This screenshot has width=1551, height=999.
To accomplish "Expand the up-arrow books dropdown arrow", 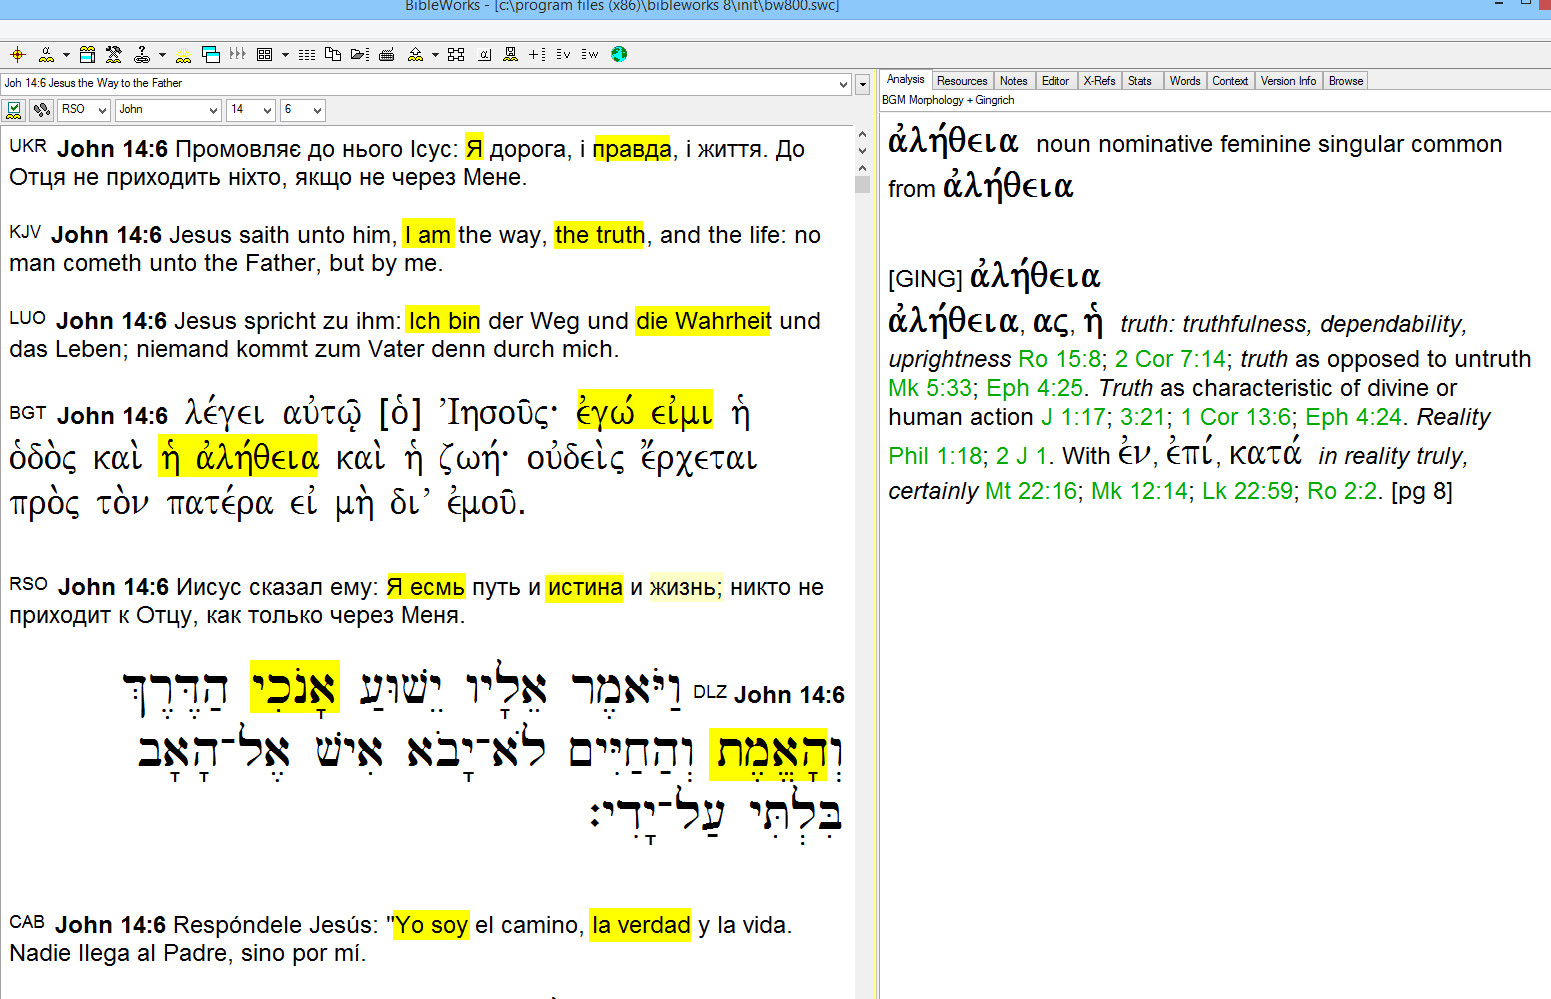I will point(435,55).
